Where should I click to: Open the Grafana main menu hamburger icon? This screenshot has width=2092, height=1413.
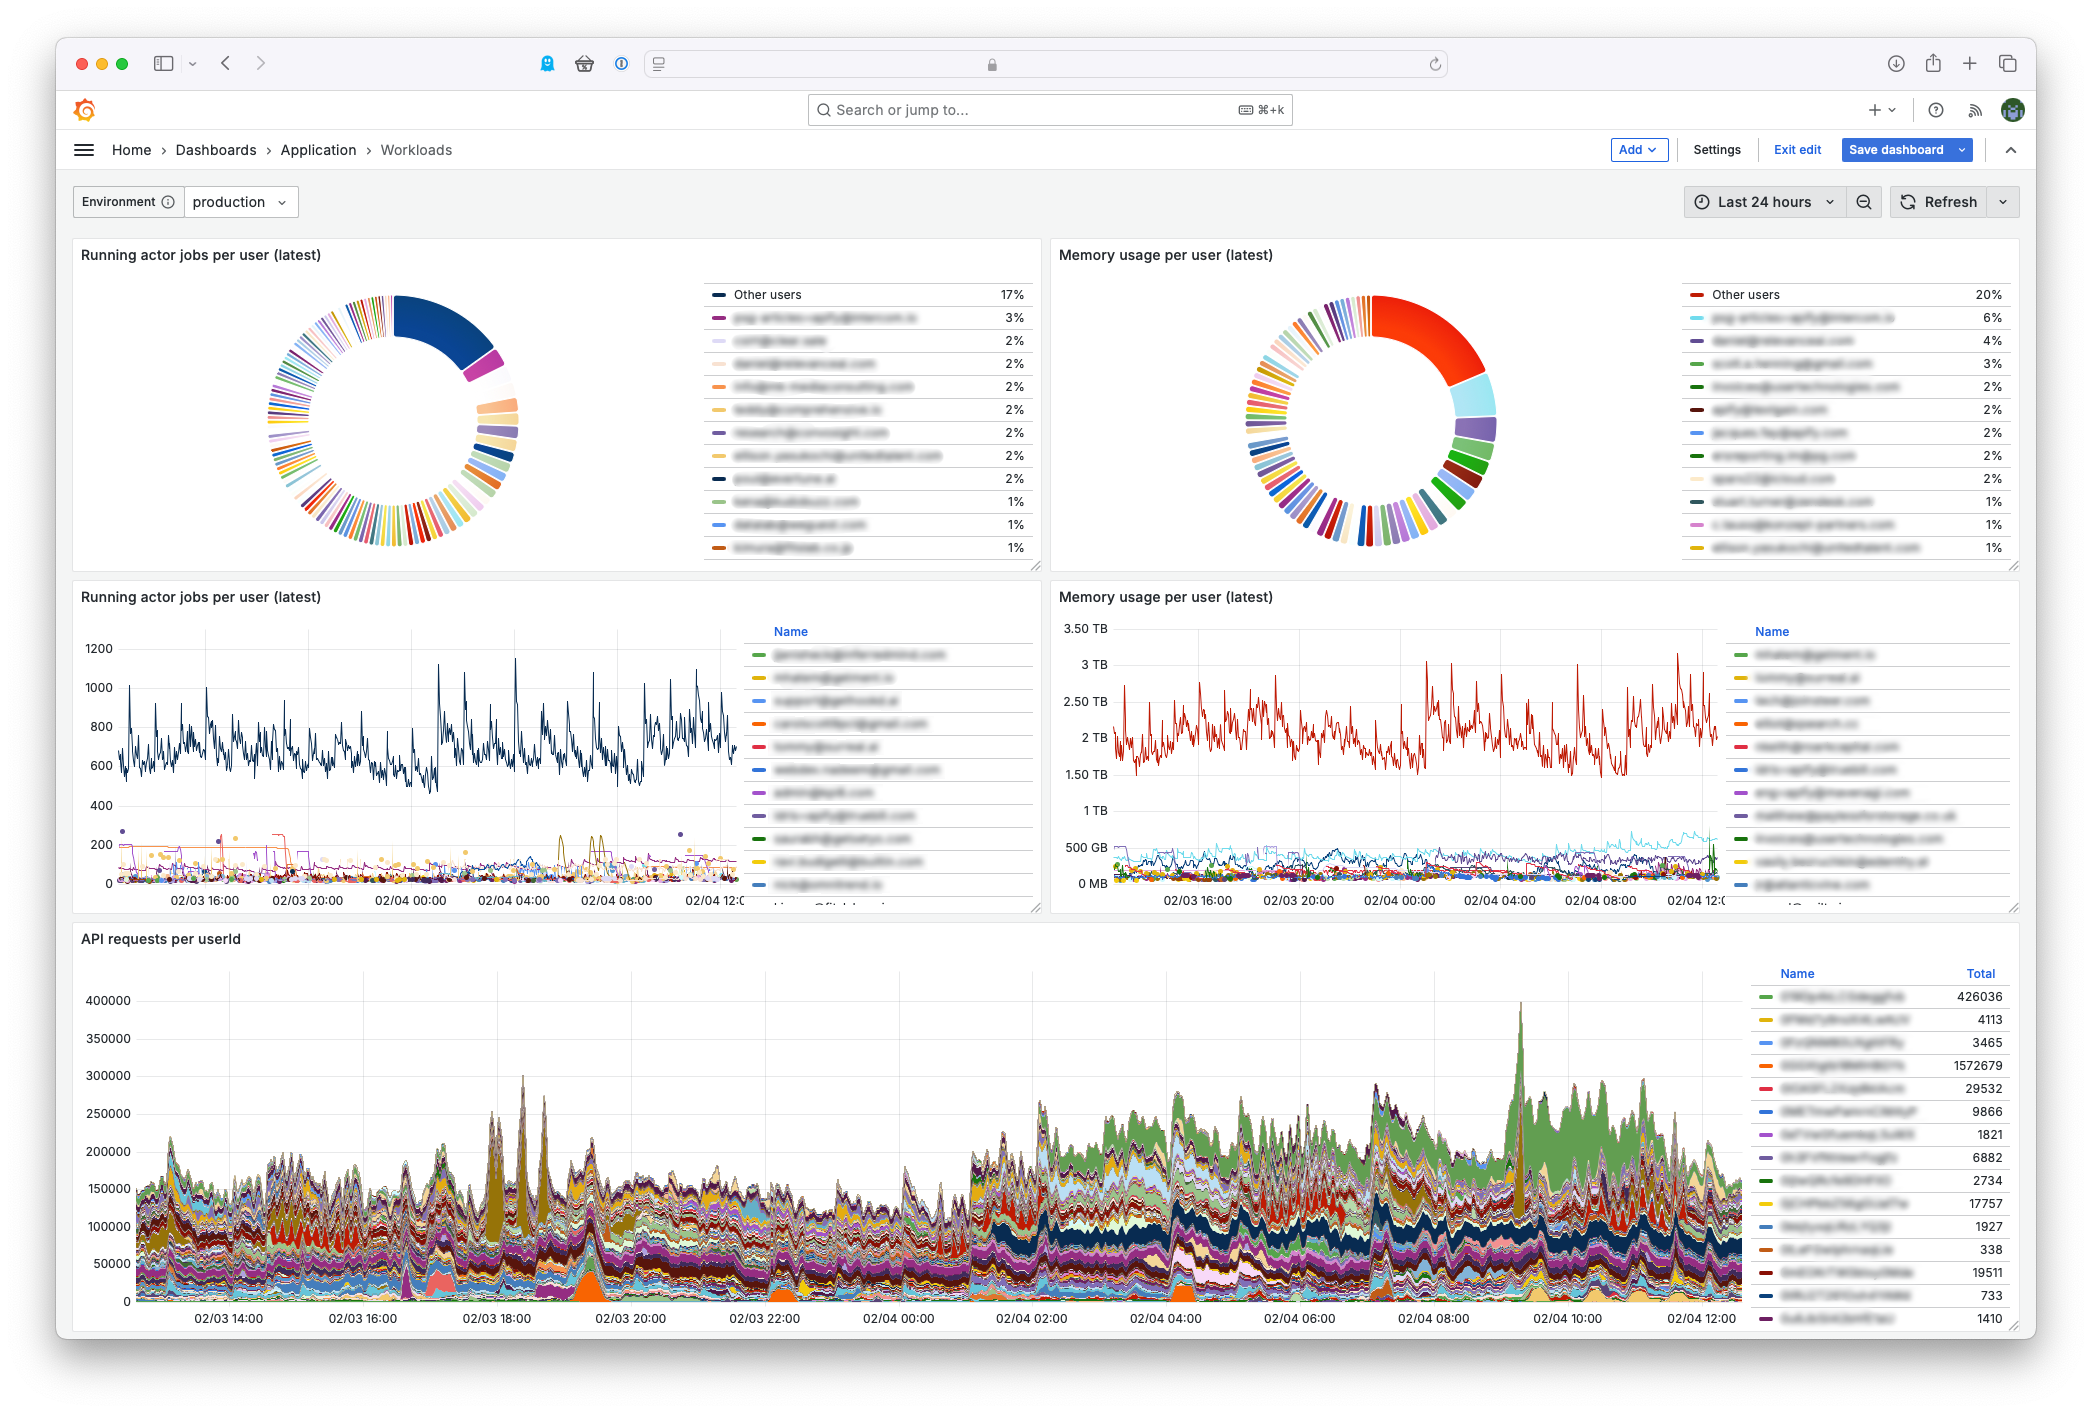tap(84, 149)
